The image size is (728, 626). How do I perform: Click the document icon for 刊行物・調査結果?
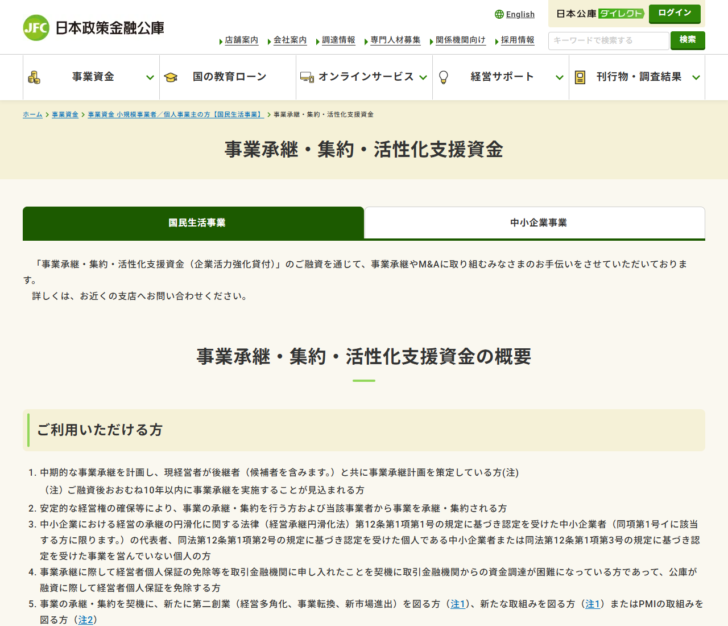pyautogui.click(x=580, y=77)
